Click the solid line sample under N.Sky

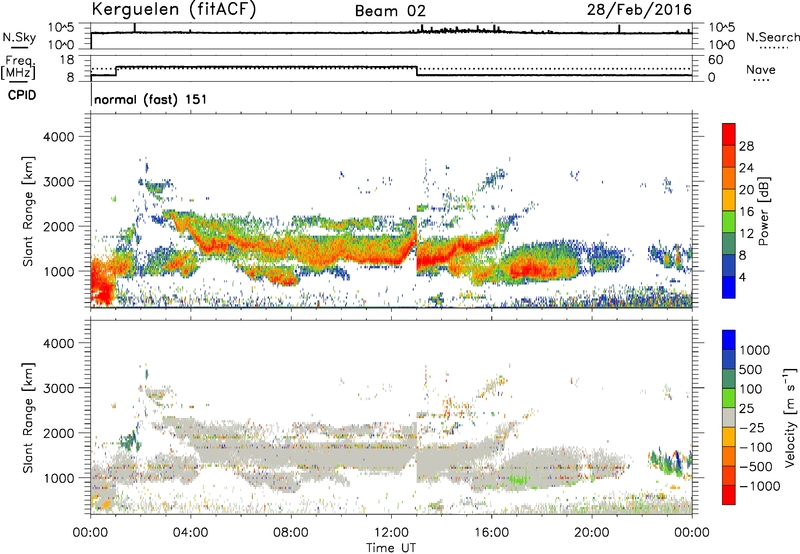point(19,48)
